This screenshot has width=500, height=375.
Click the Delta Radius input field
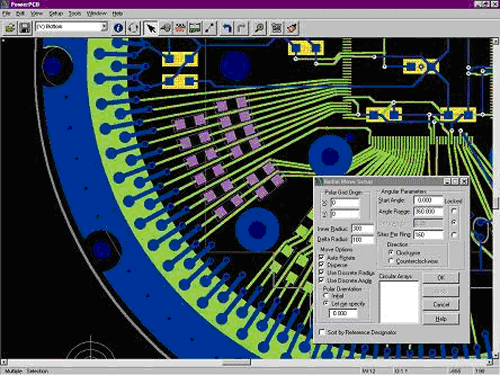coord(363,239)
